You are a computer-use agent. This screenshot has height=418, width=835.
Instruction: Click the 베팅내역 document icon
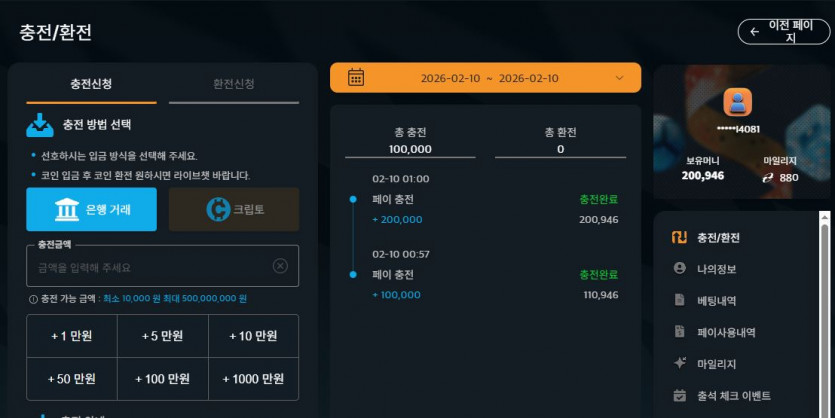click(x=680, y=300)
